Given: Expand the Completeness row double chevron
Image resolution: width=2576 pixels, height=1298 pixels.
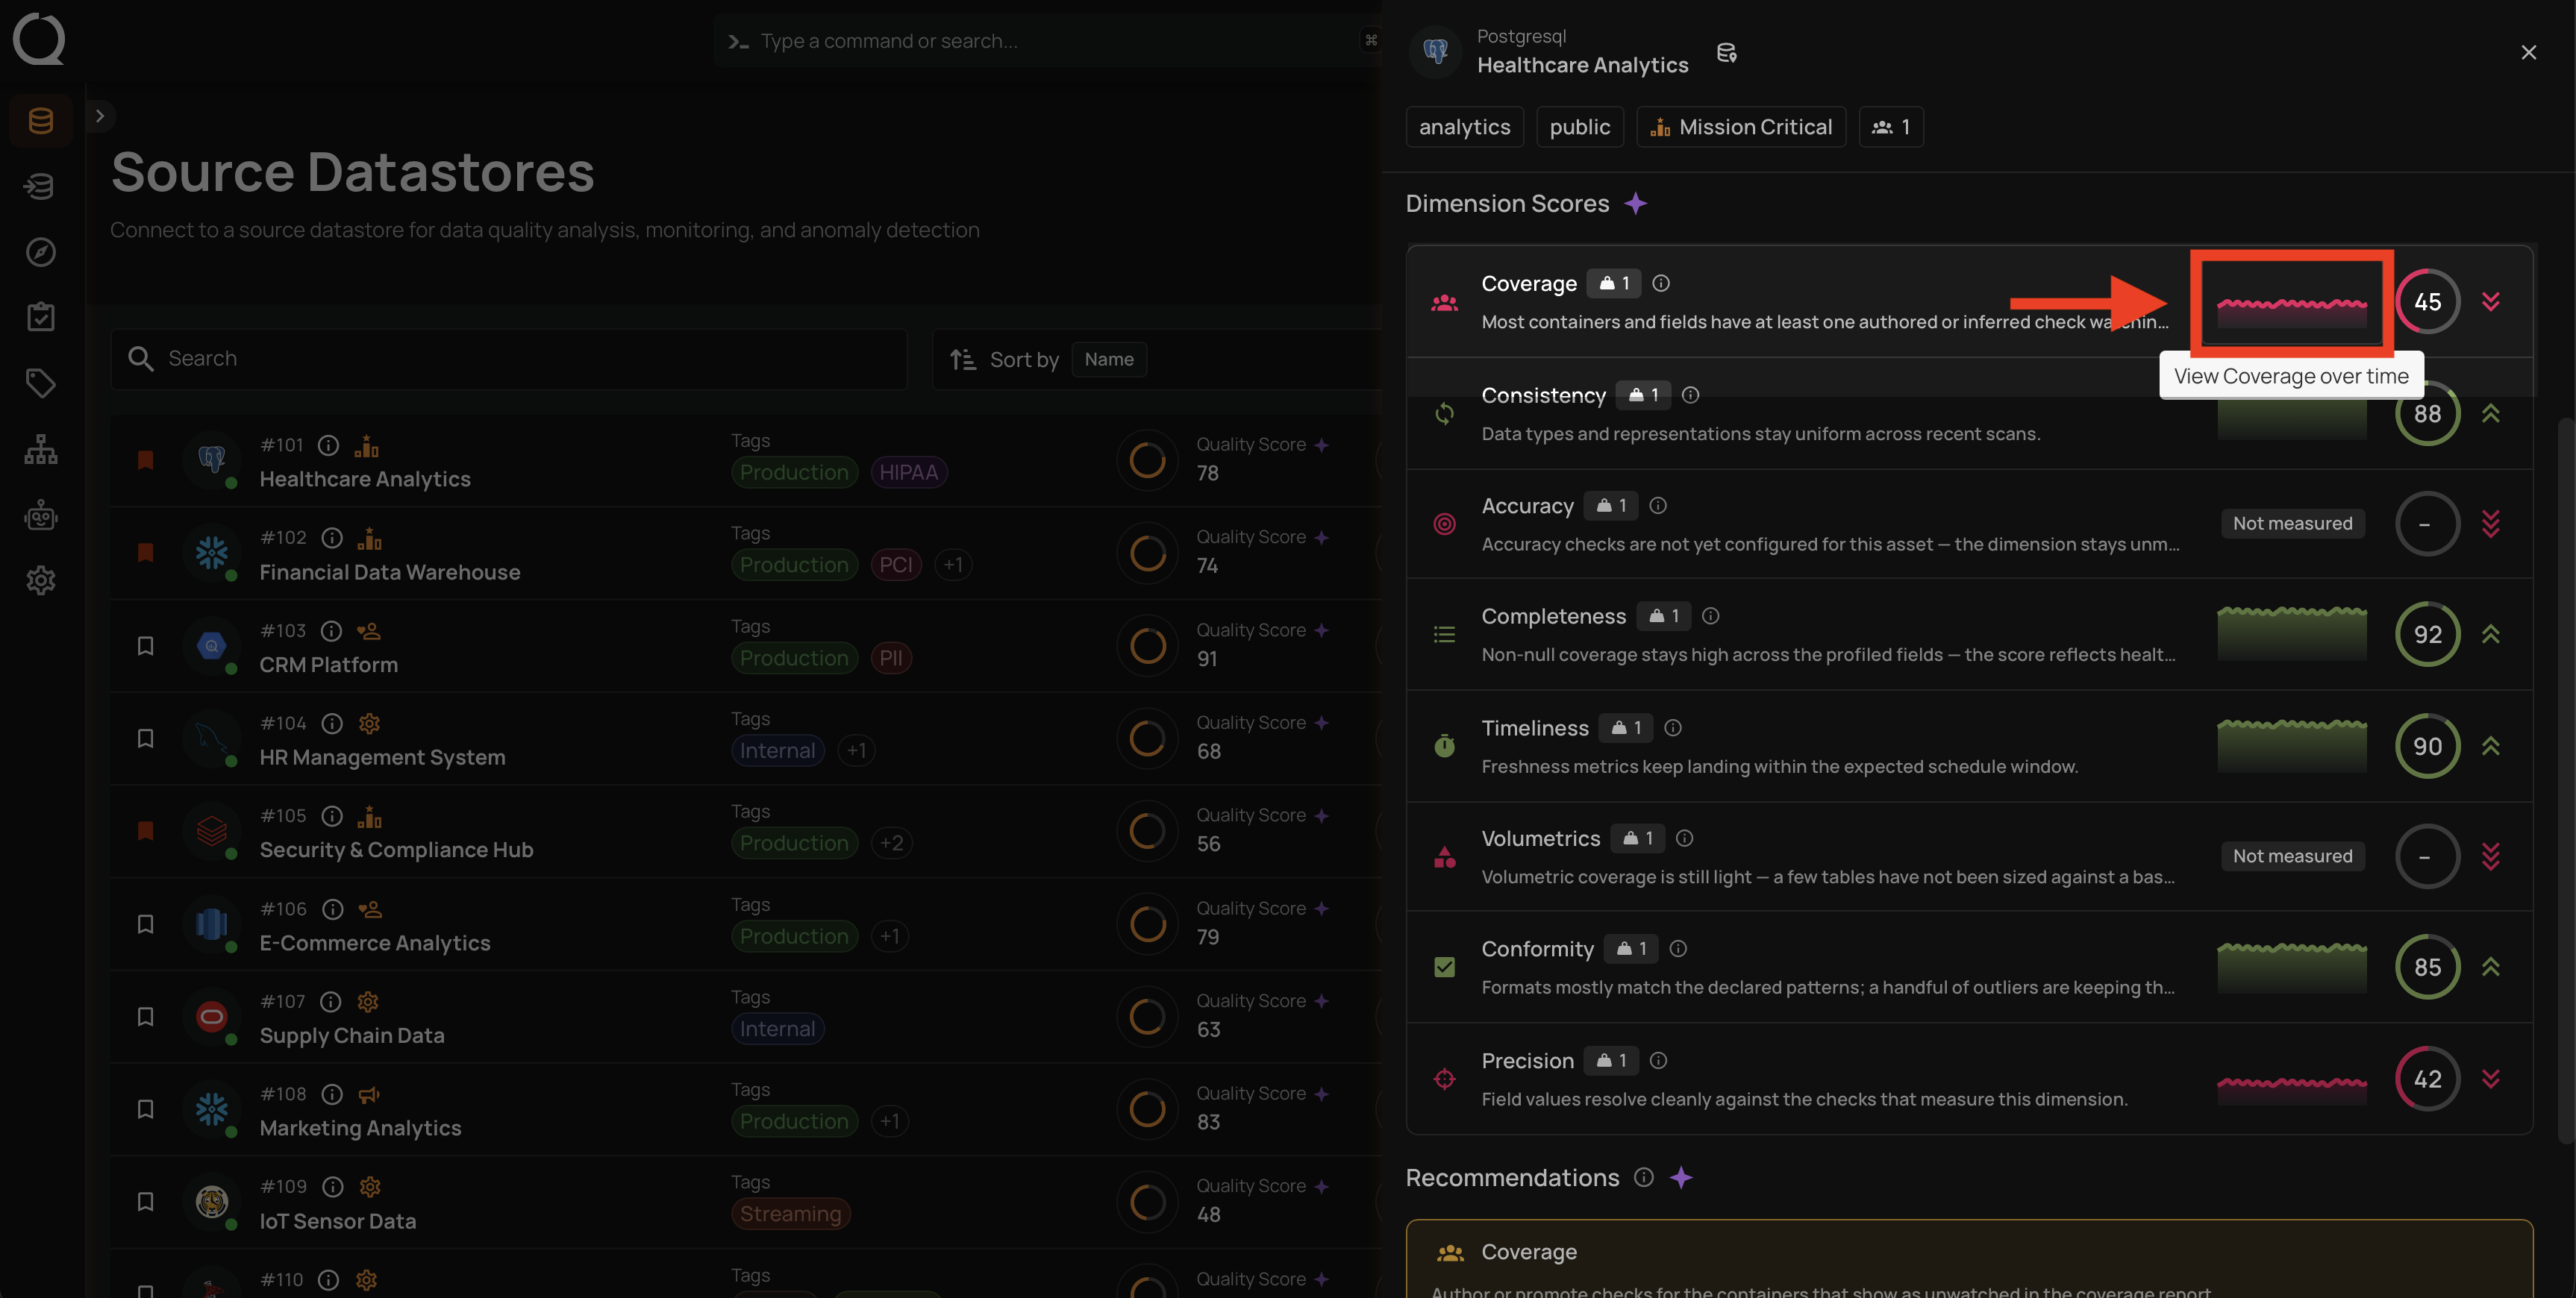Looking at the screenshot, I should pyautogui.click(x=2490, y=634).
